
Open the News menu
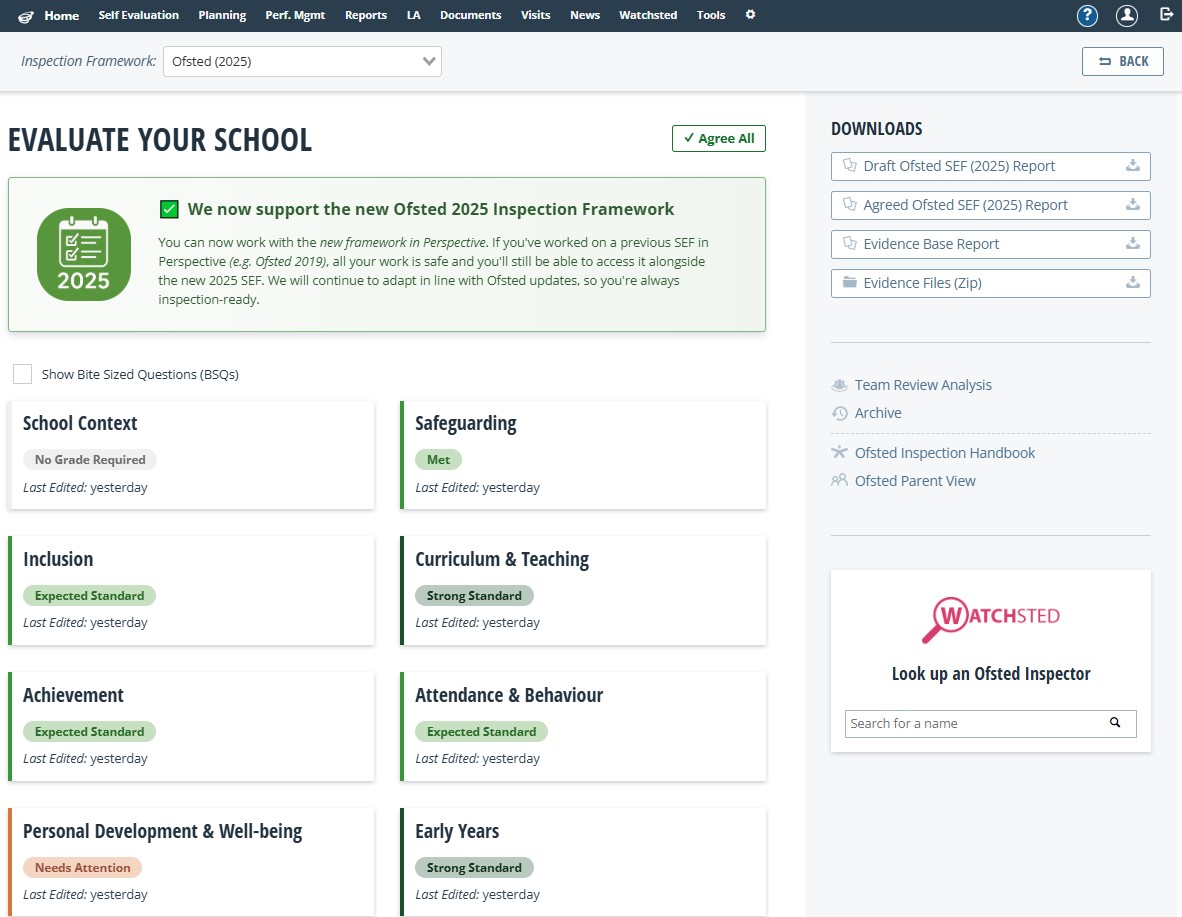(x=585, y=15)
